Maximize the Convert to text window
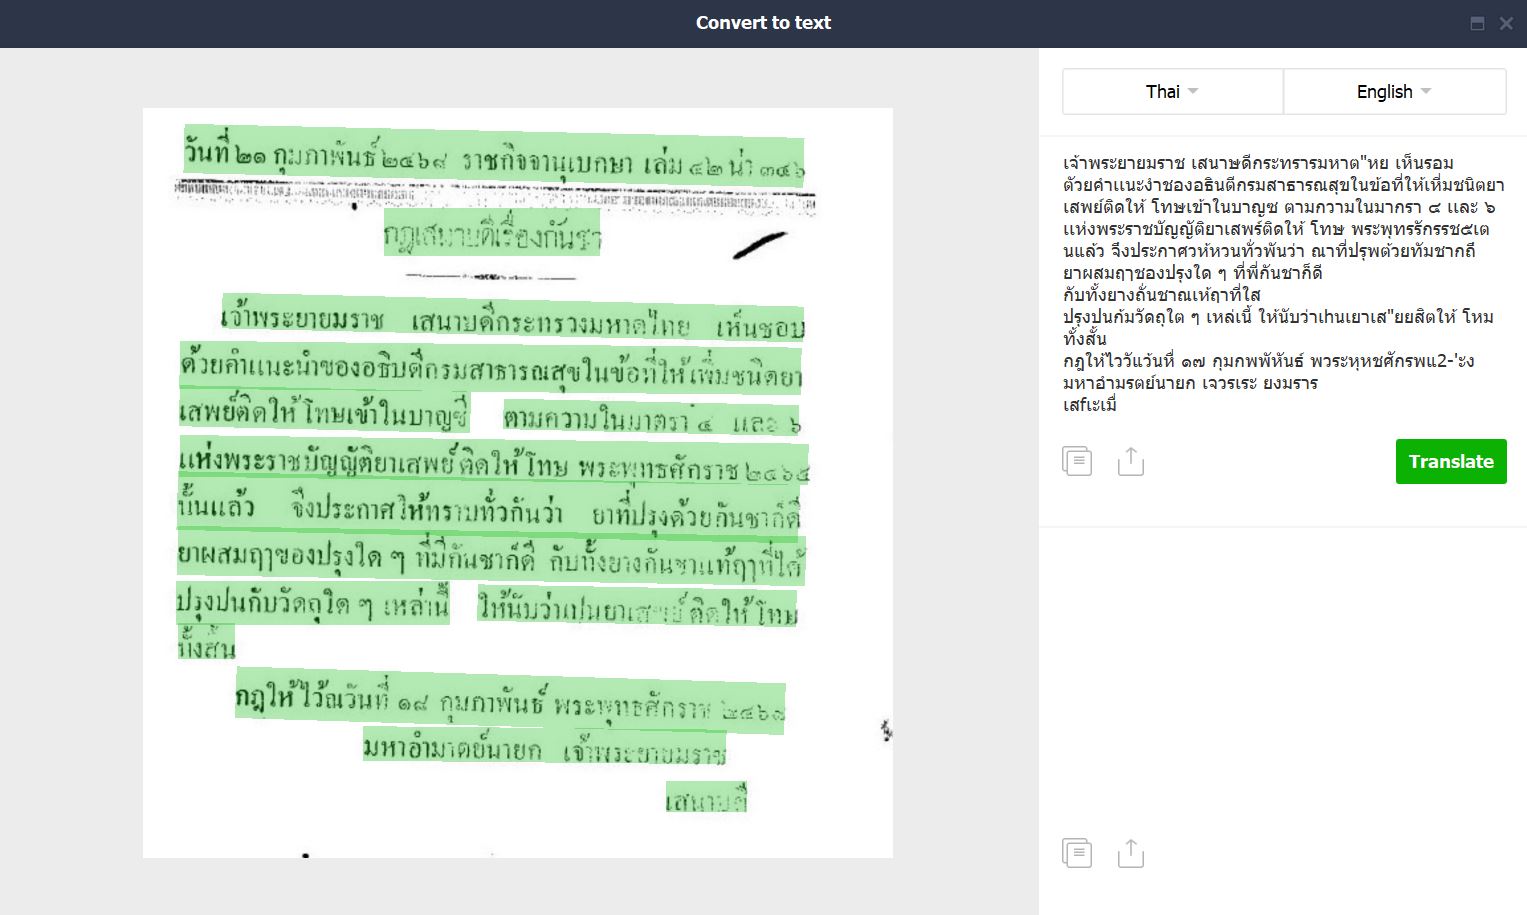Viewport: 1527px width, 915px height. point(1477,24)
